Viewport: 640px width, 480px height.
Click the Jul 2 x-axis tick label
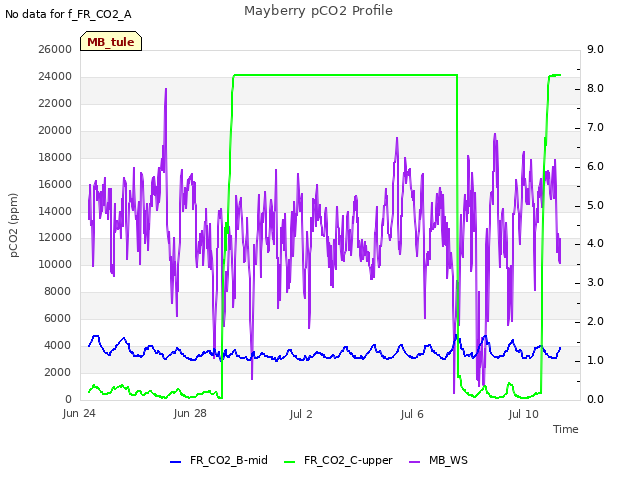tap(301, 414)
